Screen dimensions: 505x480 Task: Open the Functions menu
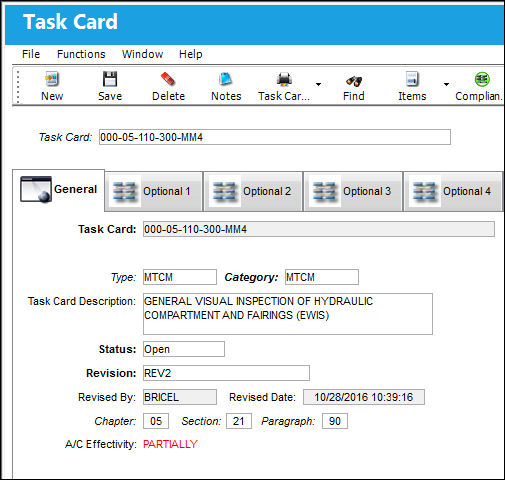tap(81, 54)
